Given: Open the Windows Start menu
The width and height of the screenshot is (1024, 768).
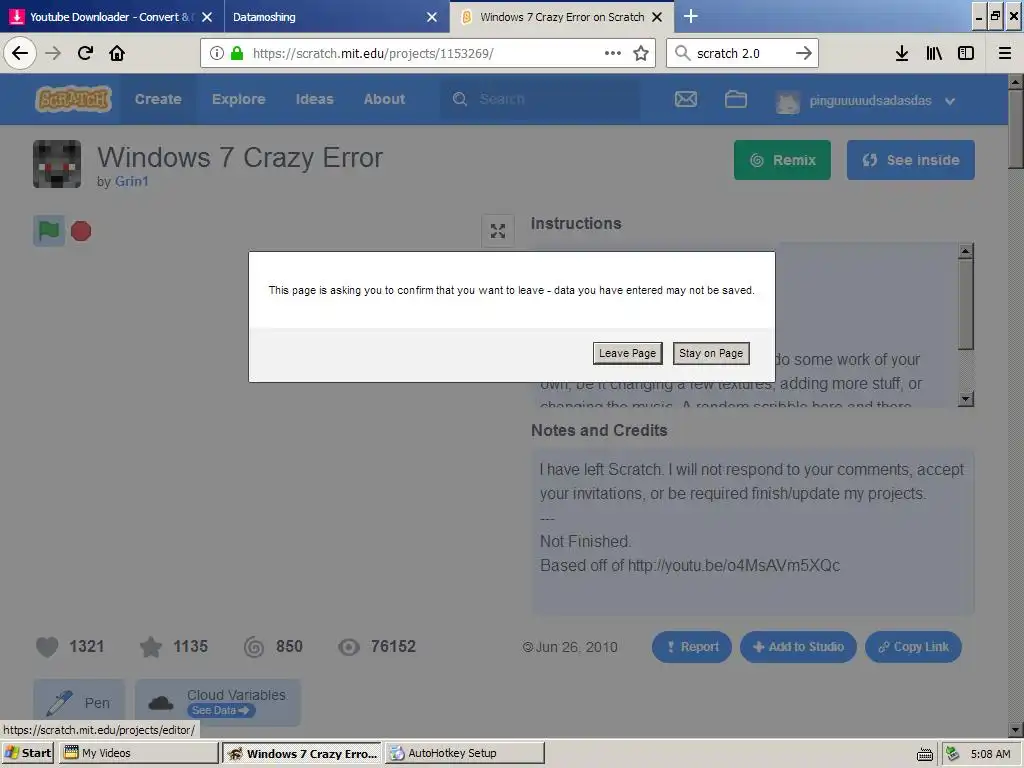Looking at the screenshot, I should (28, 753).
